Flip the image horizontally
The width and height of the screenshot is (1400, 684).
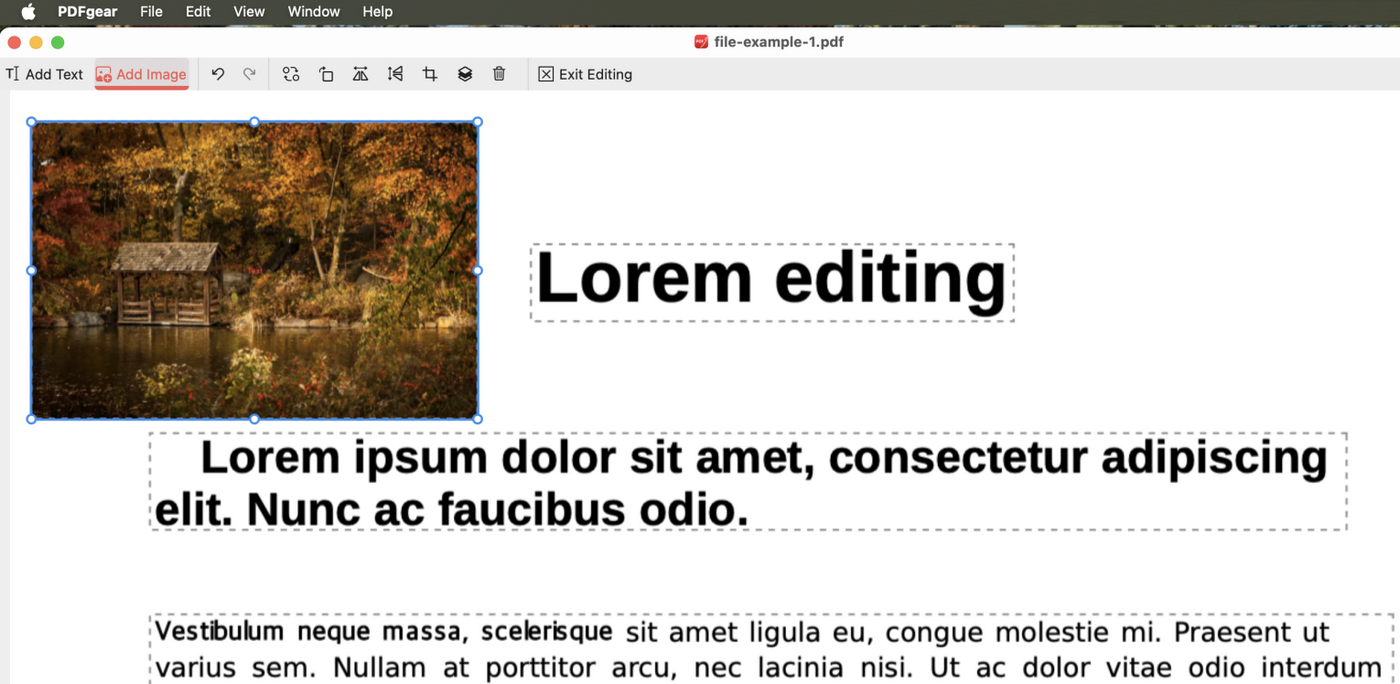(360, 74)
